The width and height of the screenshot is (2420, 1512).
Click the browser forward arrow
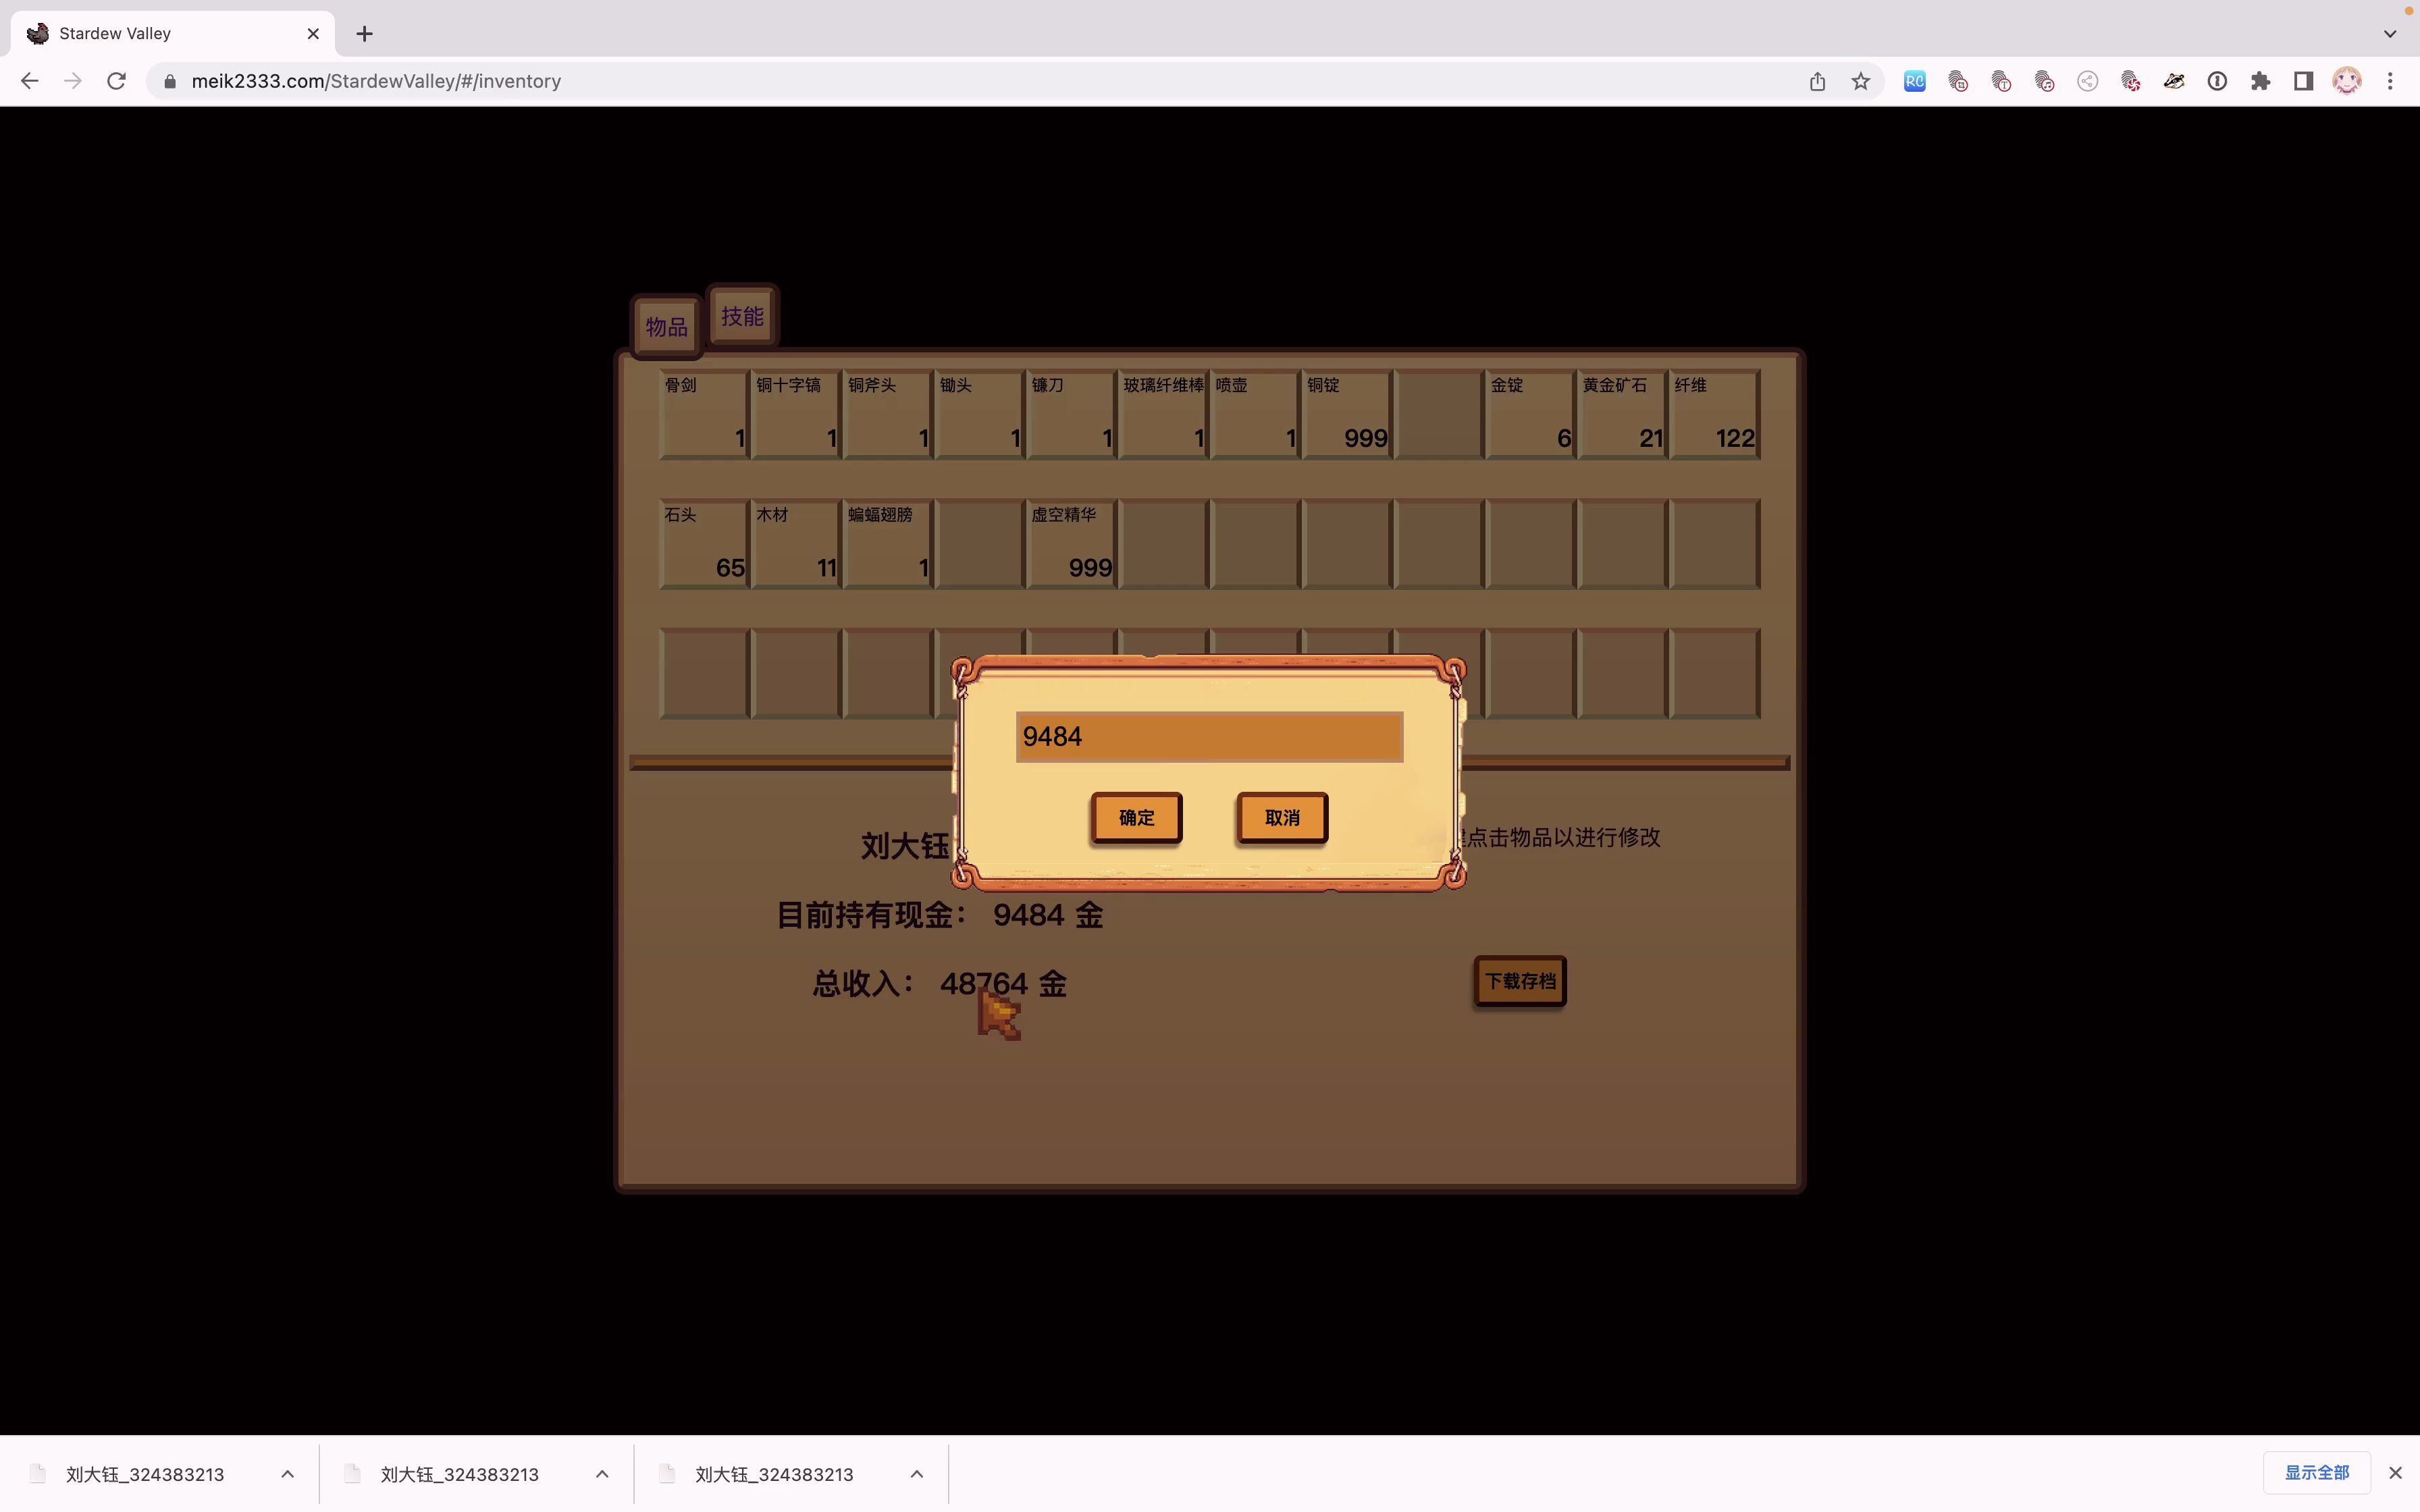(x=72, y=81)
